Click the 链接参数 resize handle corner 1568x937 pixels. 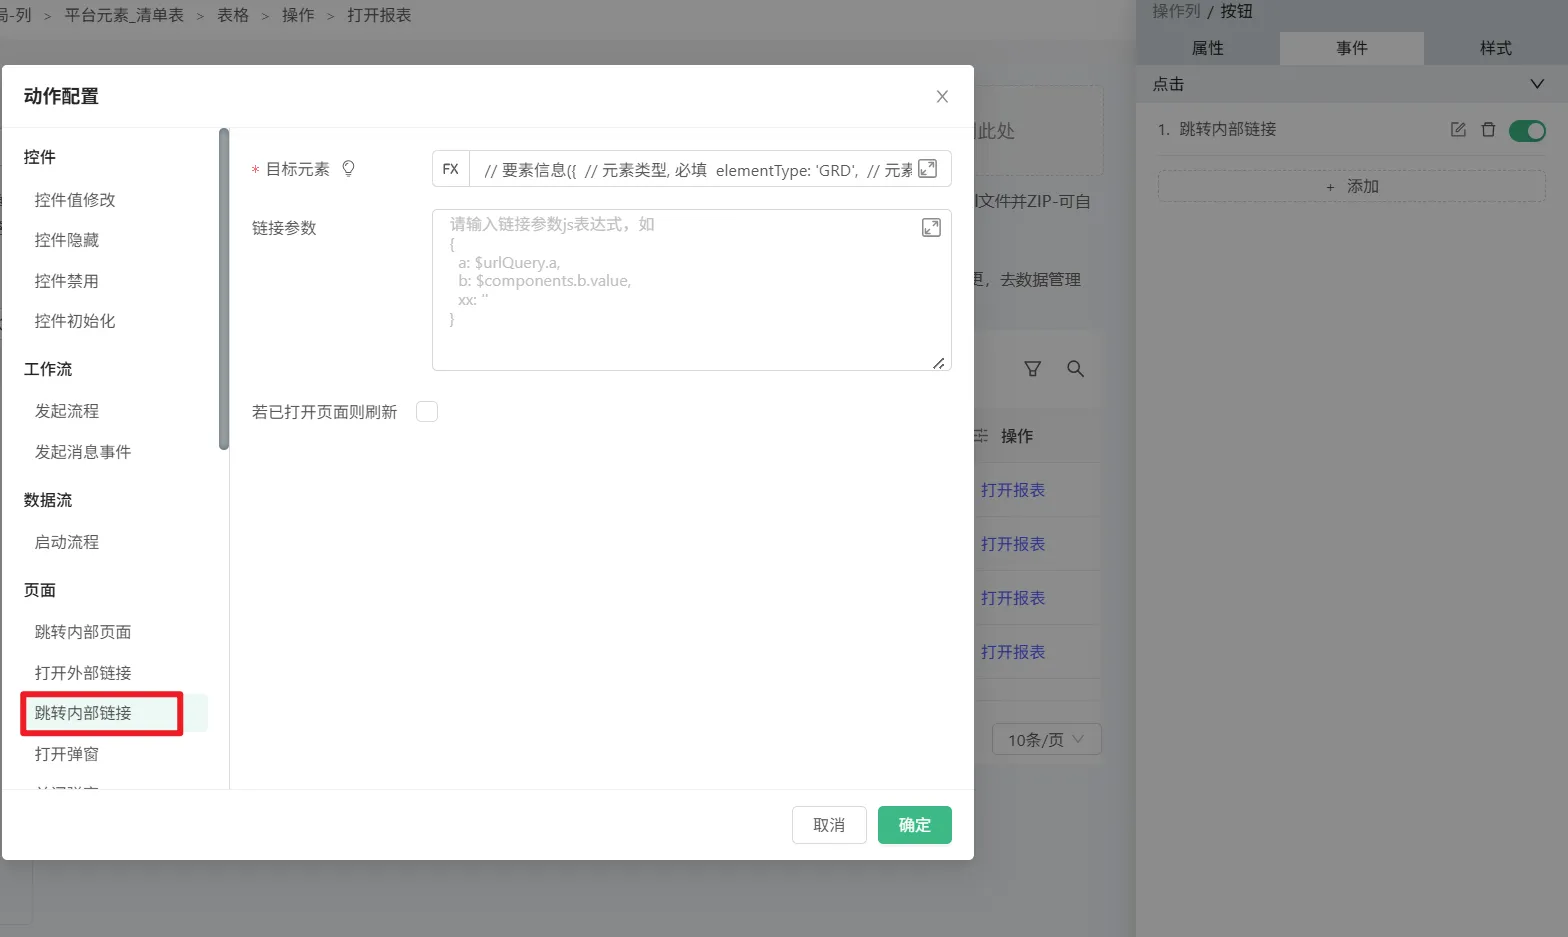[x=939, y=363]
